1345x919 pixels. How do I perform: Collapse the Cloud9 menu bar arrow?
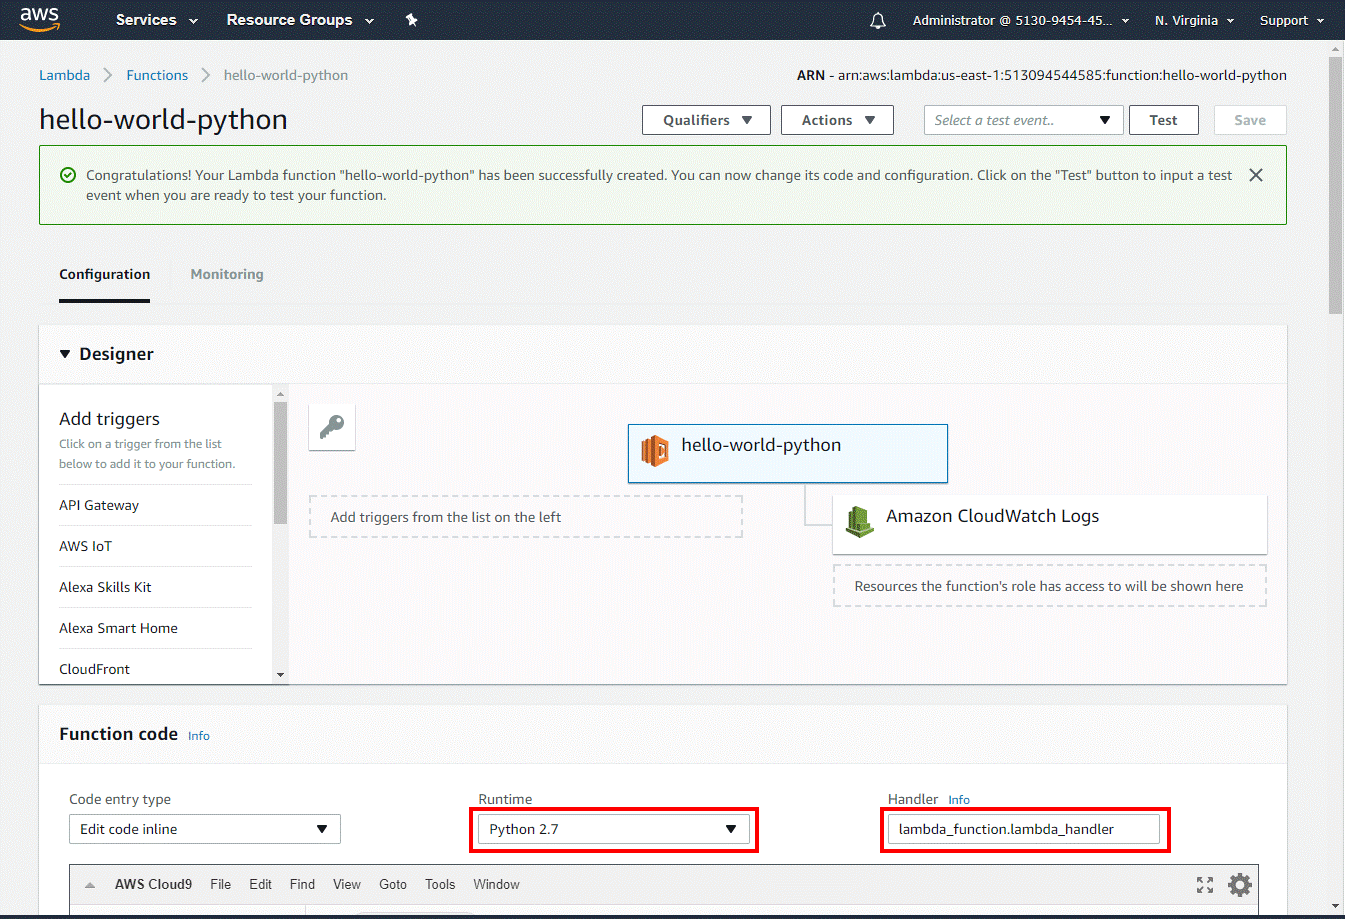(90, 885)
